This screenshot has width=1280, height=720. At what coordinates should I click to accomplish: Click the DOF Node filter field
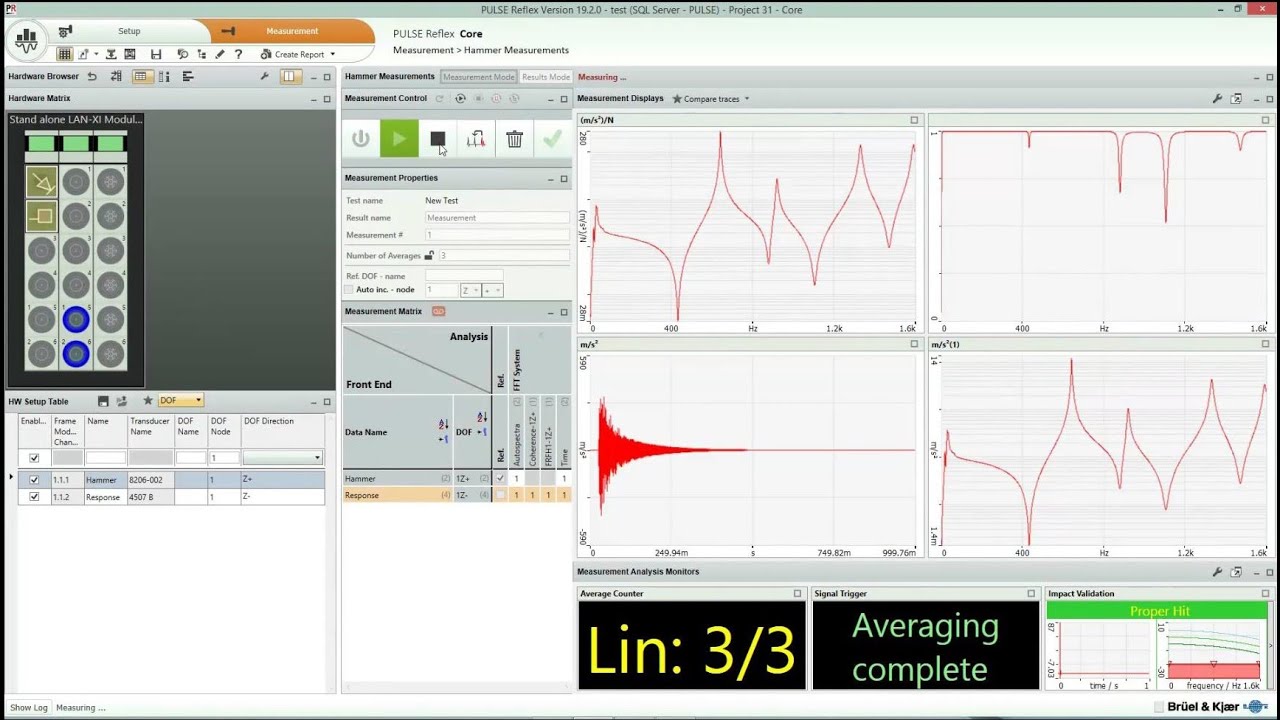click(x=224, y=458)
